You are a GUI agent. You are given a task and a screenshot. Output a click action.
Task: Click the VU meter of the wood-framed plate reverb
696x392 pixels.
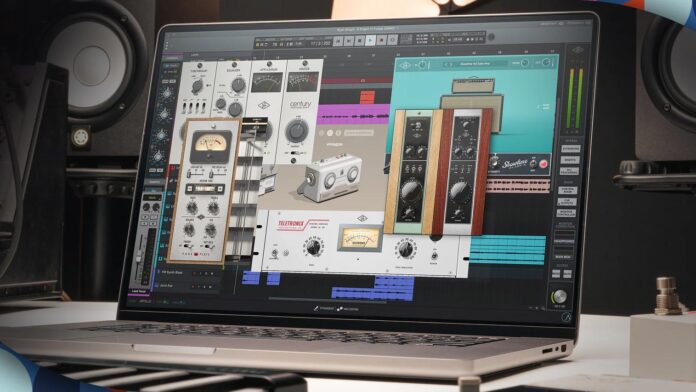pyautogui.click(x=211, y=147)
